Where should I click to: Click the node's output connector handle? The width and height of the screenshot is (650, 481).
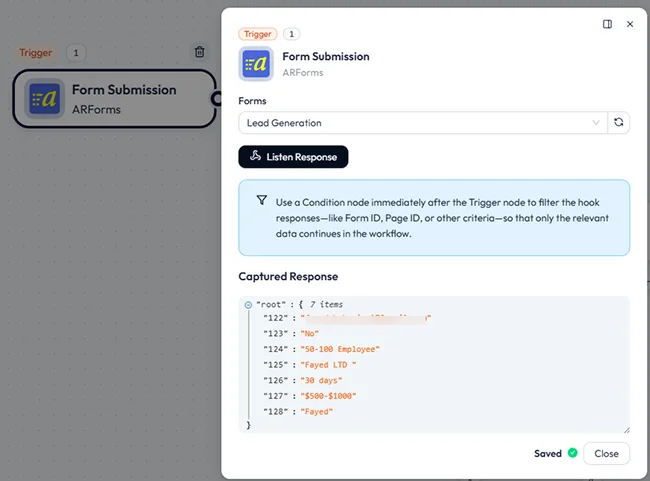click(x=215, y=98)
